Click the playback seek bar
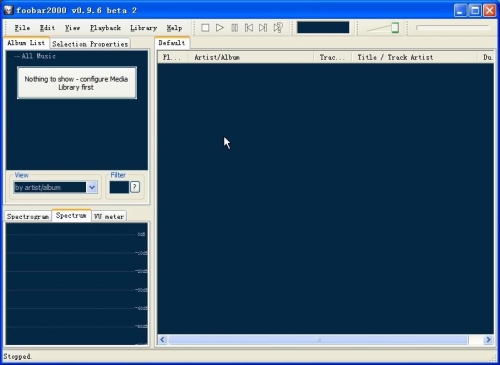The width and height of the screenshot is (500, 365). [x=453, y=28]
